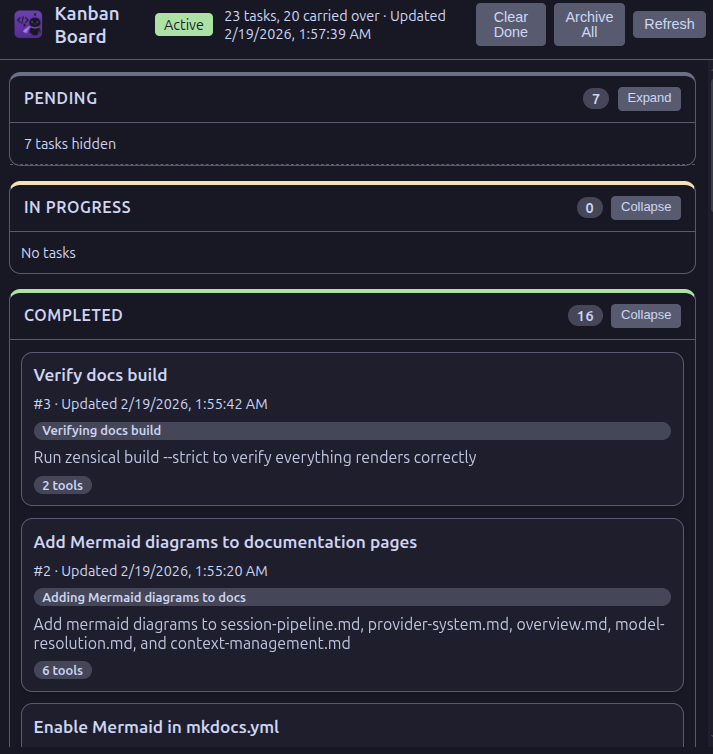Open the Enable Mermaid in mkdocs.yml task

coord(156,727)
